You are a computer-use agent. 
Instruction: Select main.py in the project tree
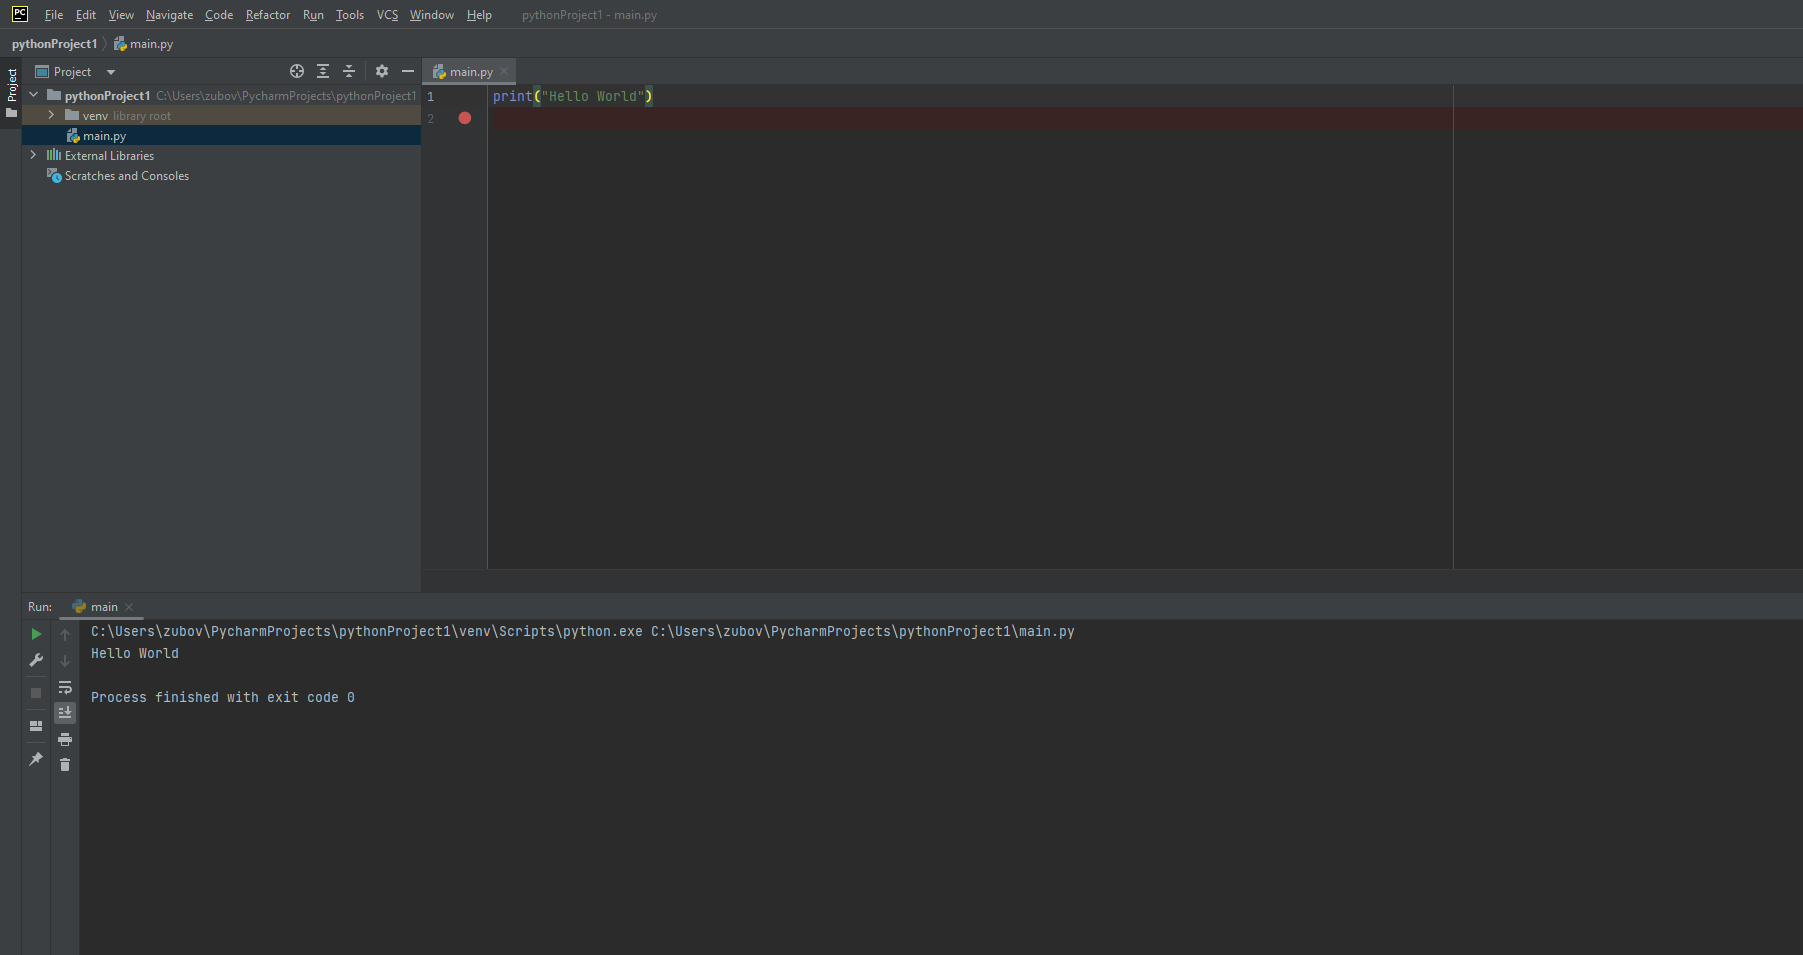point(105,135)
